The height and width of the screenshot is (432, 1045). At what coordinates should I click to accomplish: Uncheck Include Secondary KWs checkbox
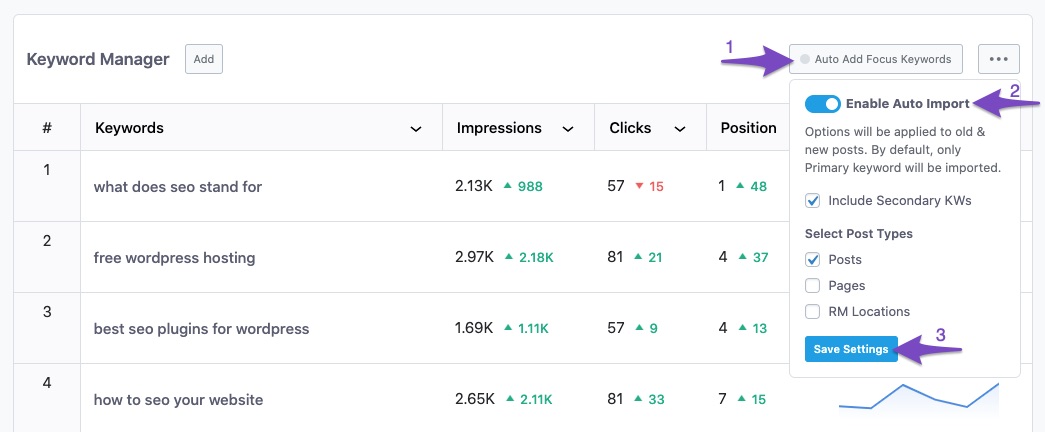(813, 201)
